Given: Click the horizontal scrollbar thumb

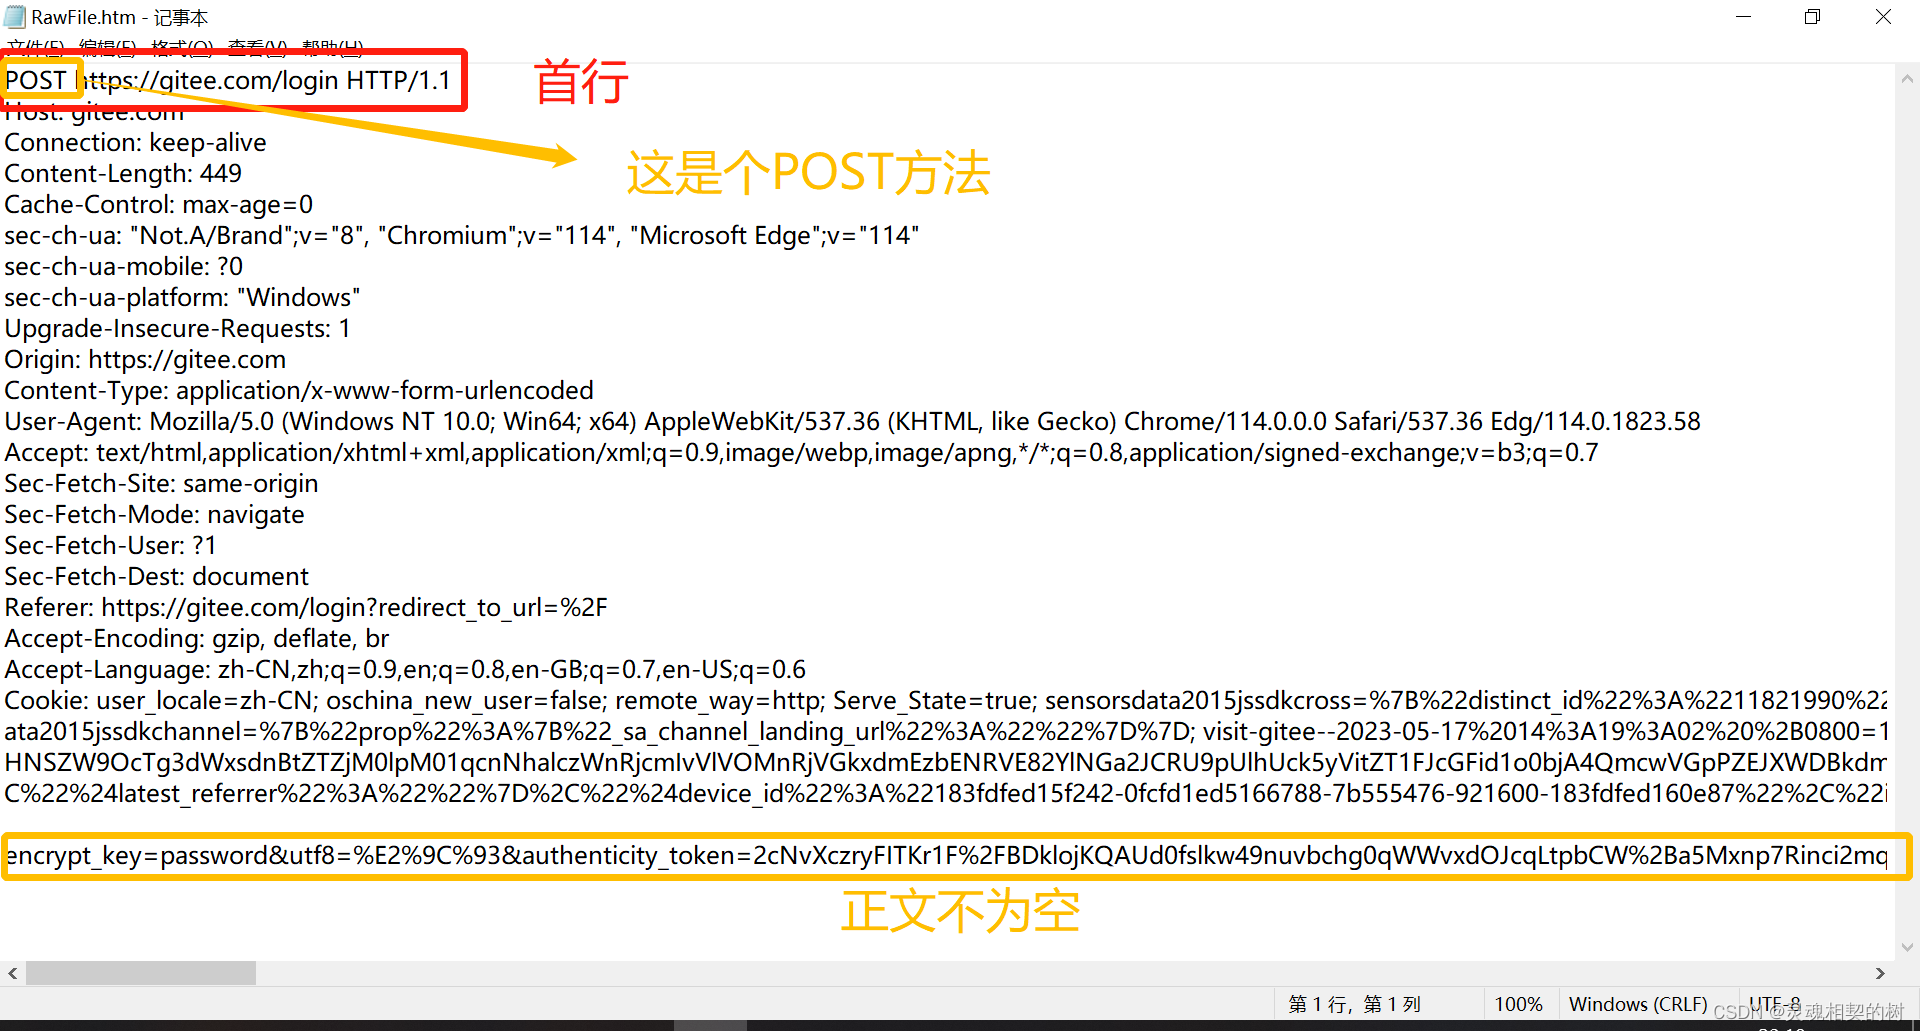Looking at the screenshot, I should point(141,973).
